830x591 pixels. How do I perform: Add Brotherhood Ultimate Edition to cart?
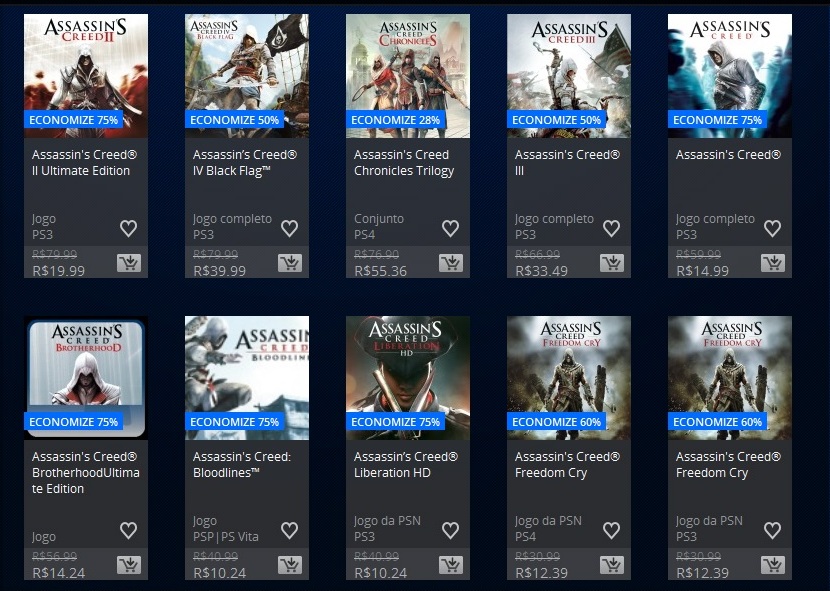point(129,565)
